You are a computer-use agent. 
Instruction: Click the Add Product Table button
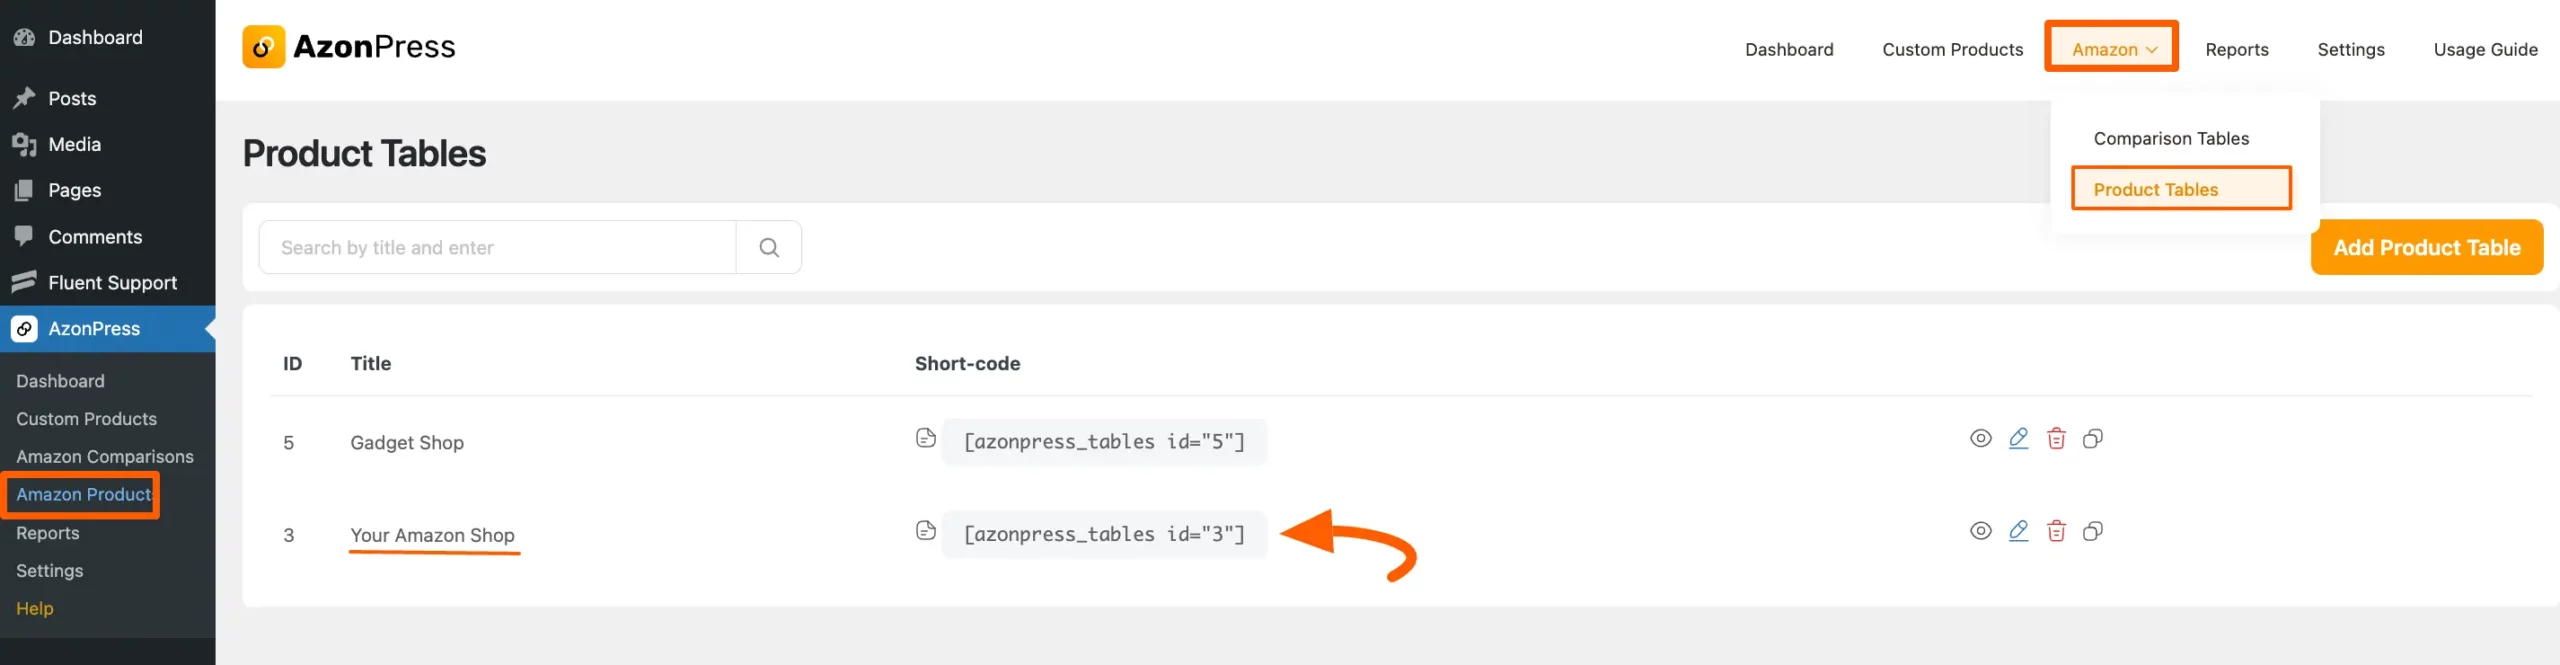coord(2427,247)
